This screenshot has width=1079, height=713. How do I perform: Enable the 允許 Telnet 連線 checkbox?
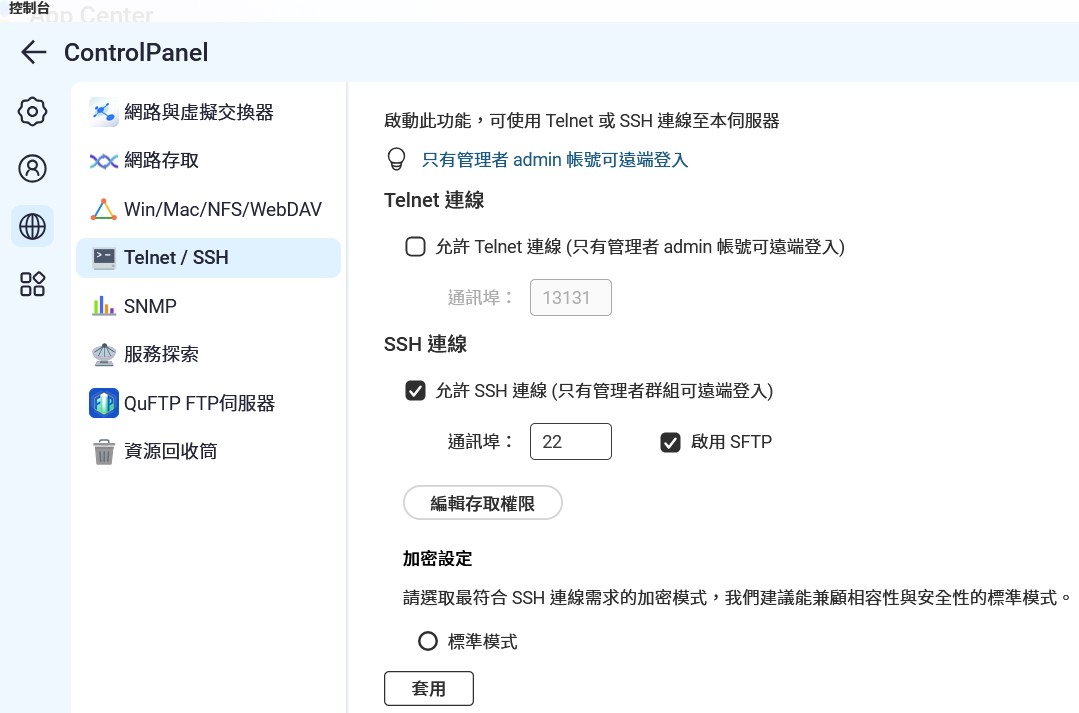(x=416, y=247)
